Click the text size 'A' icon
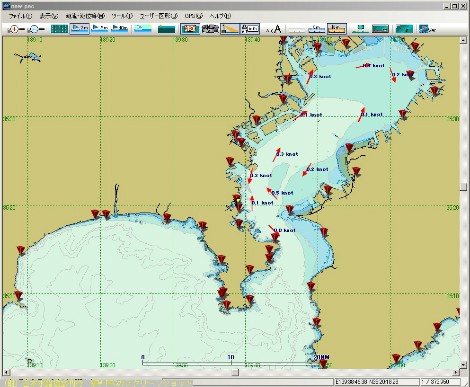This screenshot has width=470, height=387. [274, 29]
